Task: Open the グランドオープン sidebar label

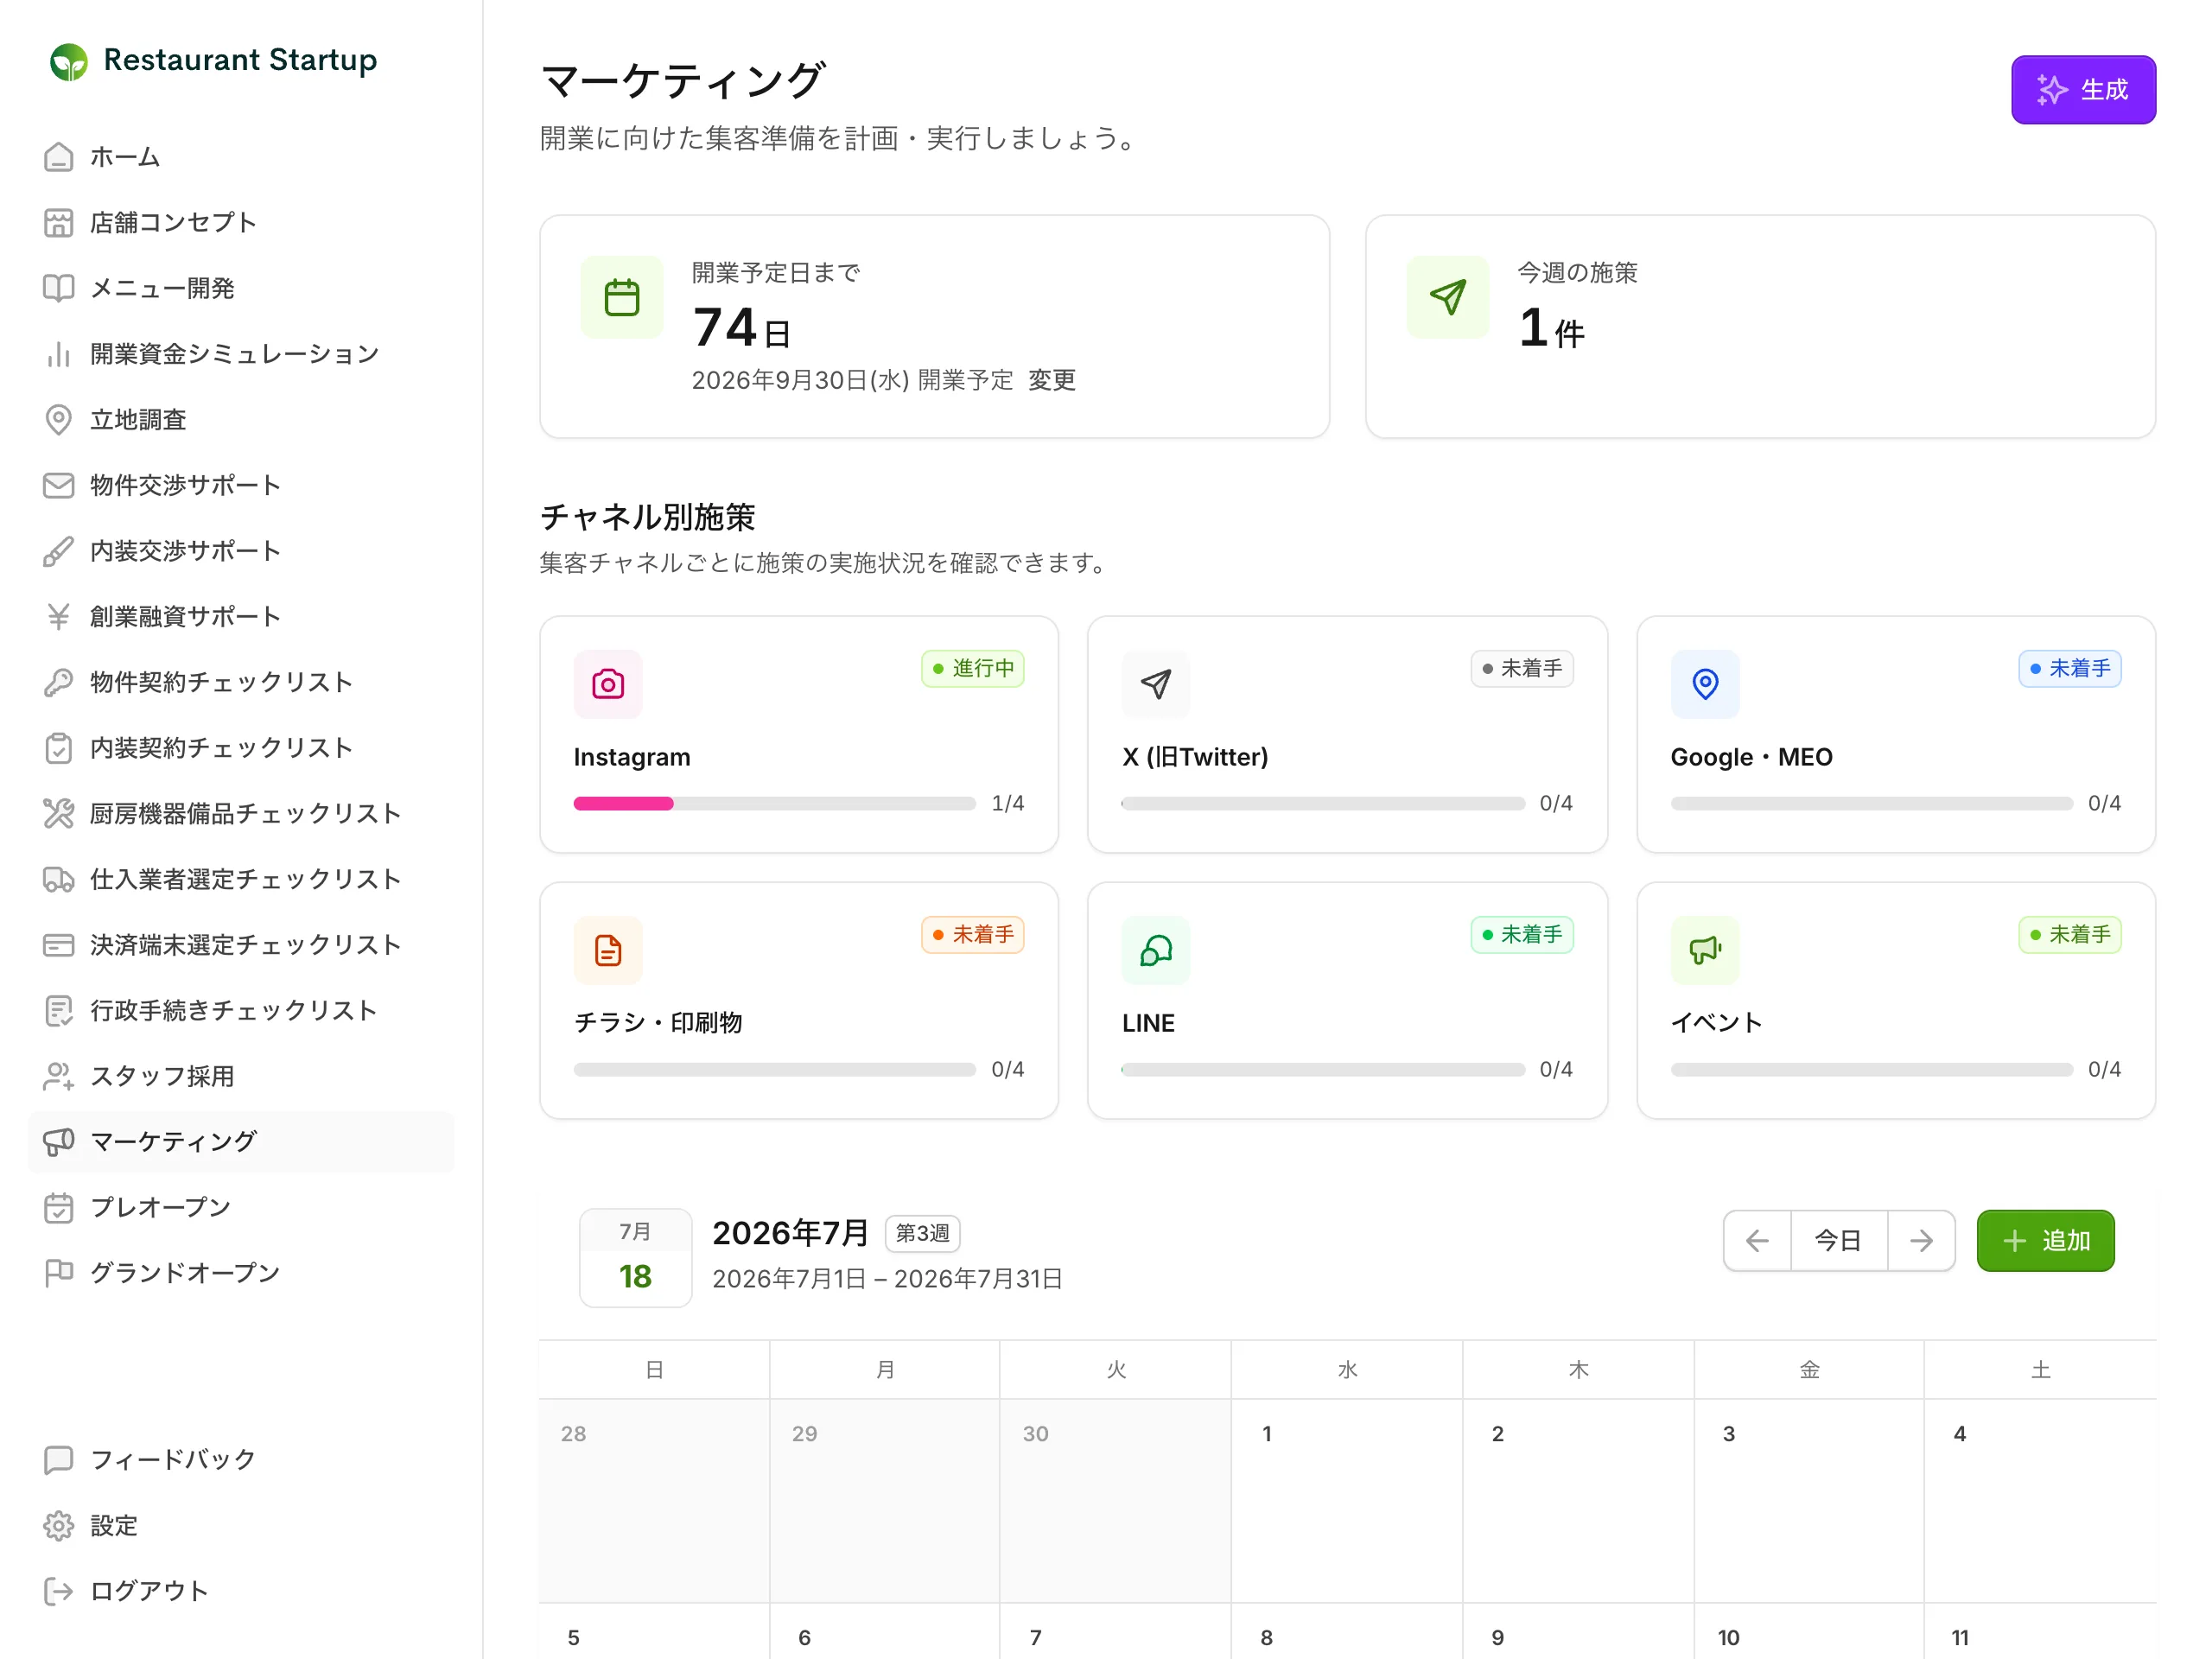Action: tap(185, 1273)
